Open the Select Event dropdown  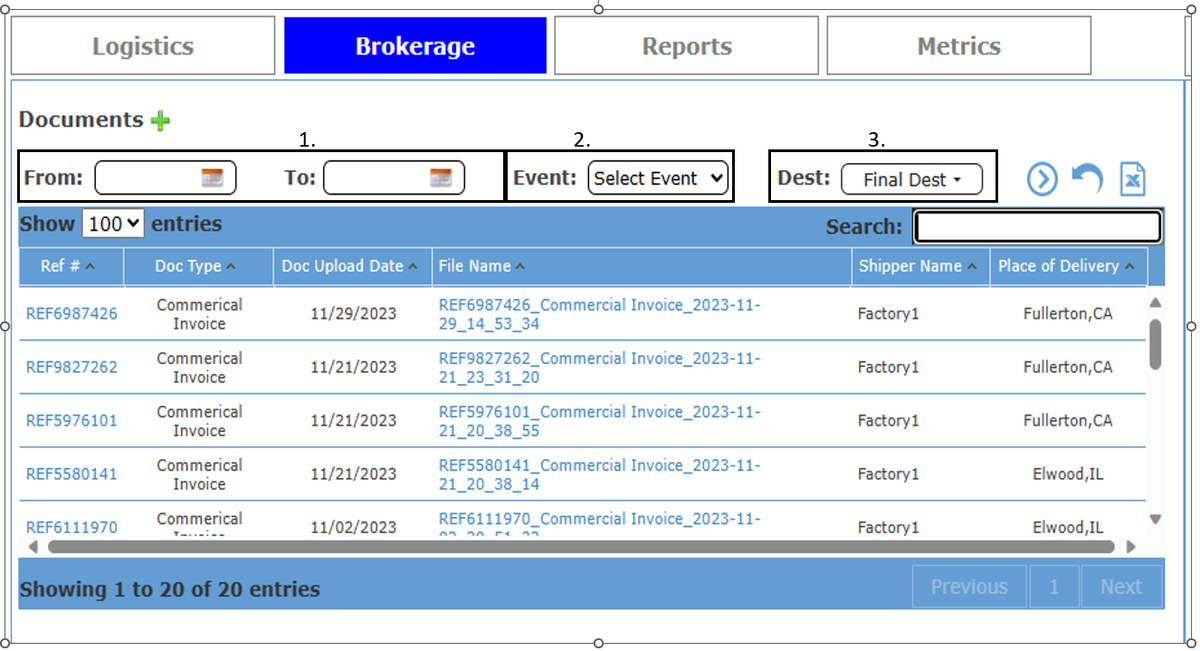pos(658,178)
